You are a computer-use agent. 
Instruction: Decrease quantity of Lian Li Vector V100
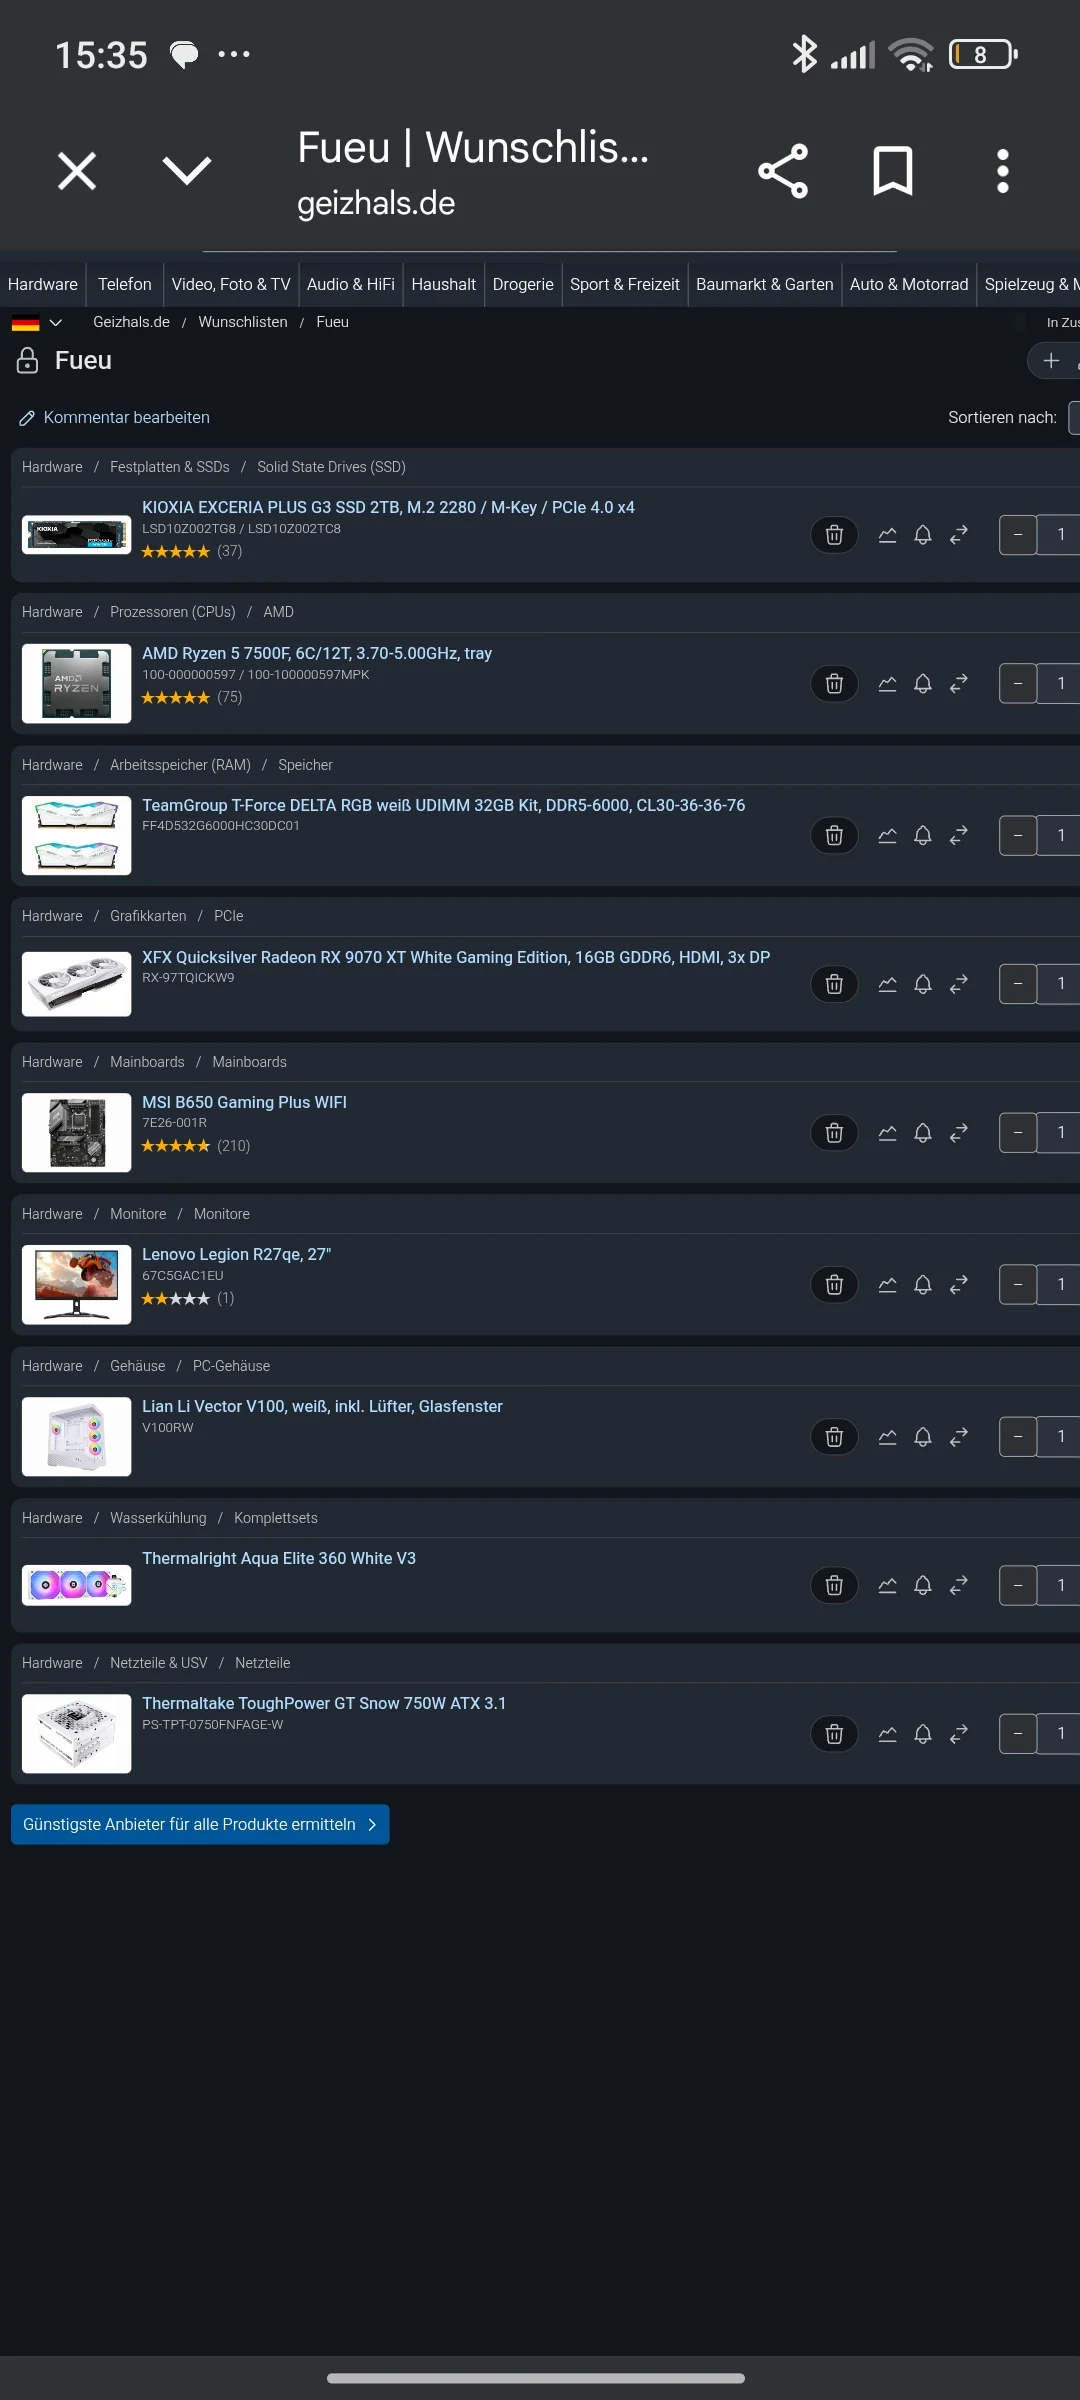click(1018, 1437)
